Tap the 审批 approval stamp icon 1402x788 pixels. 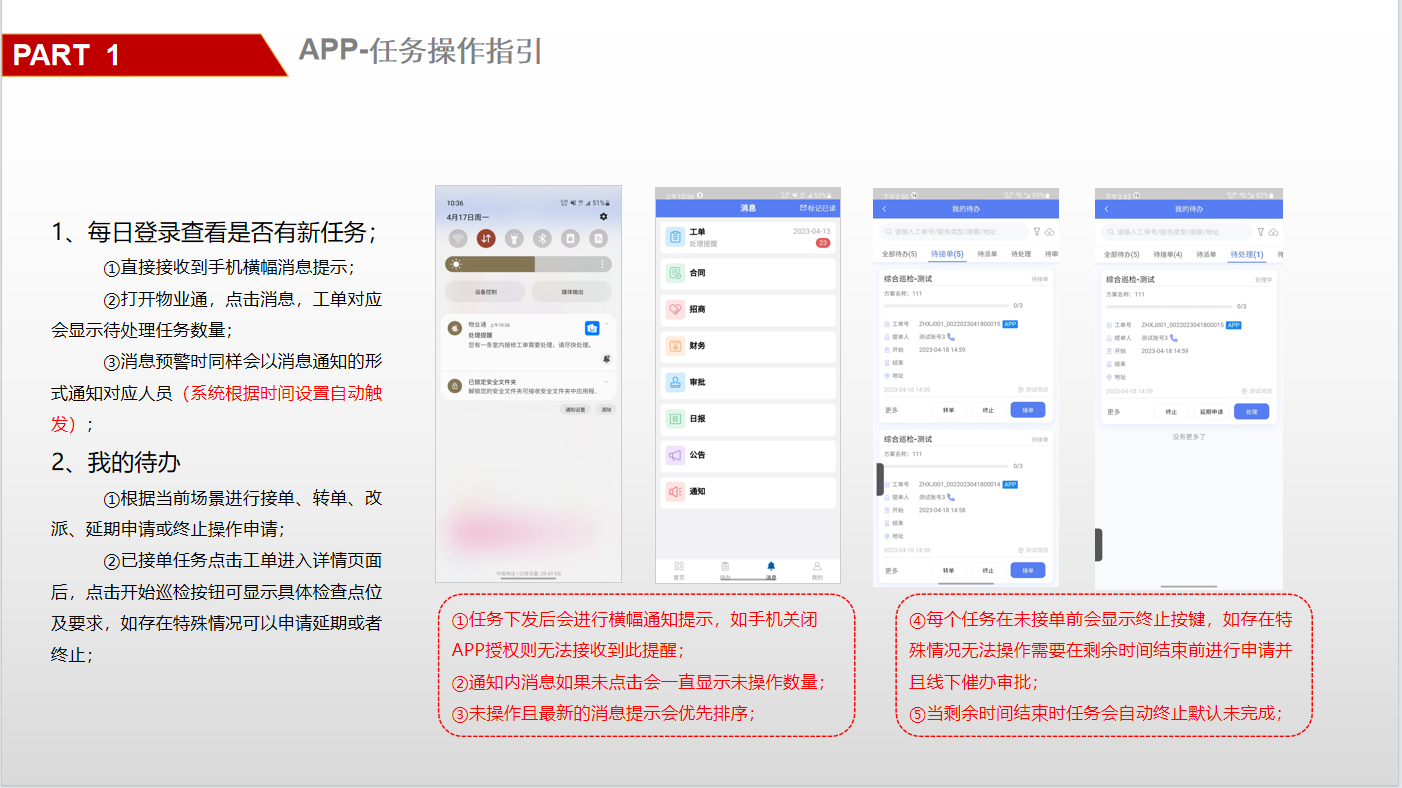pos(675,382)
